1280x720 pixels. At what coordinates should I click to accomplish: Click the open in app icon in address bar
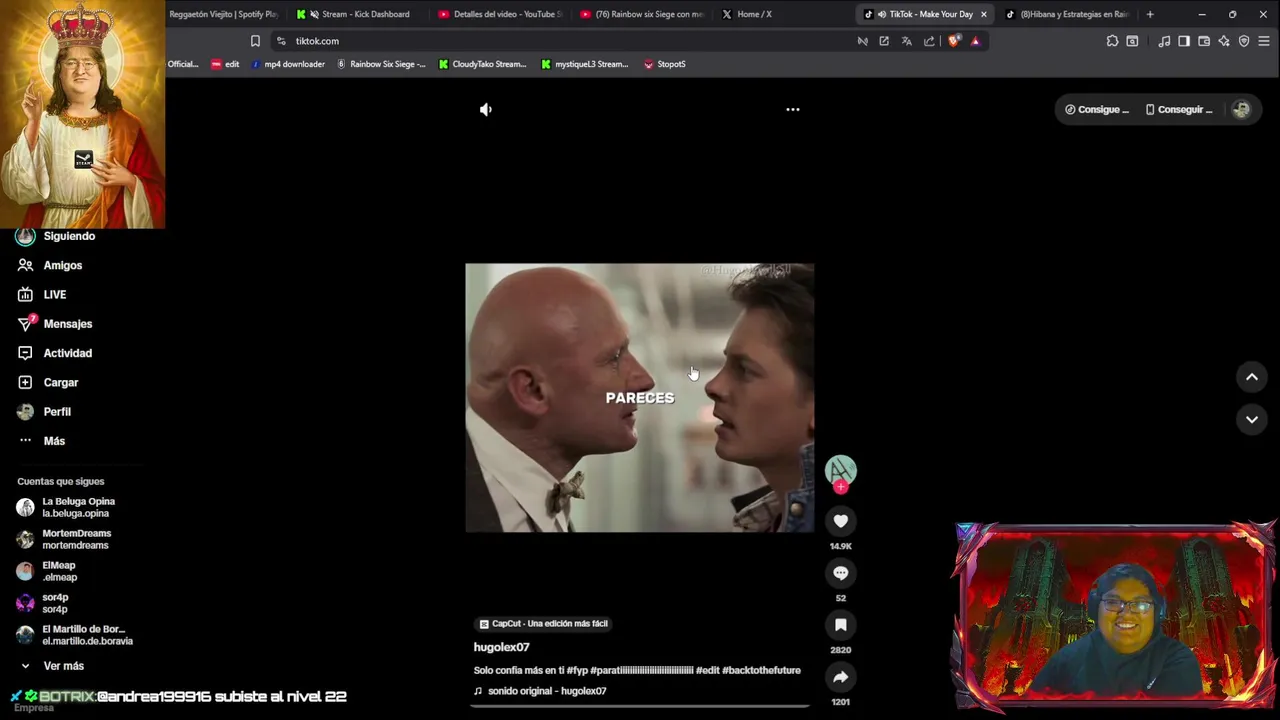pyautogui.click(x=884, y=41)
